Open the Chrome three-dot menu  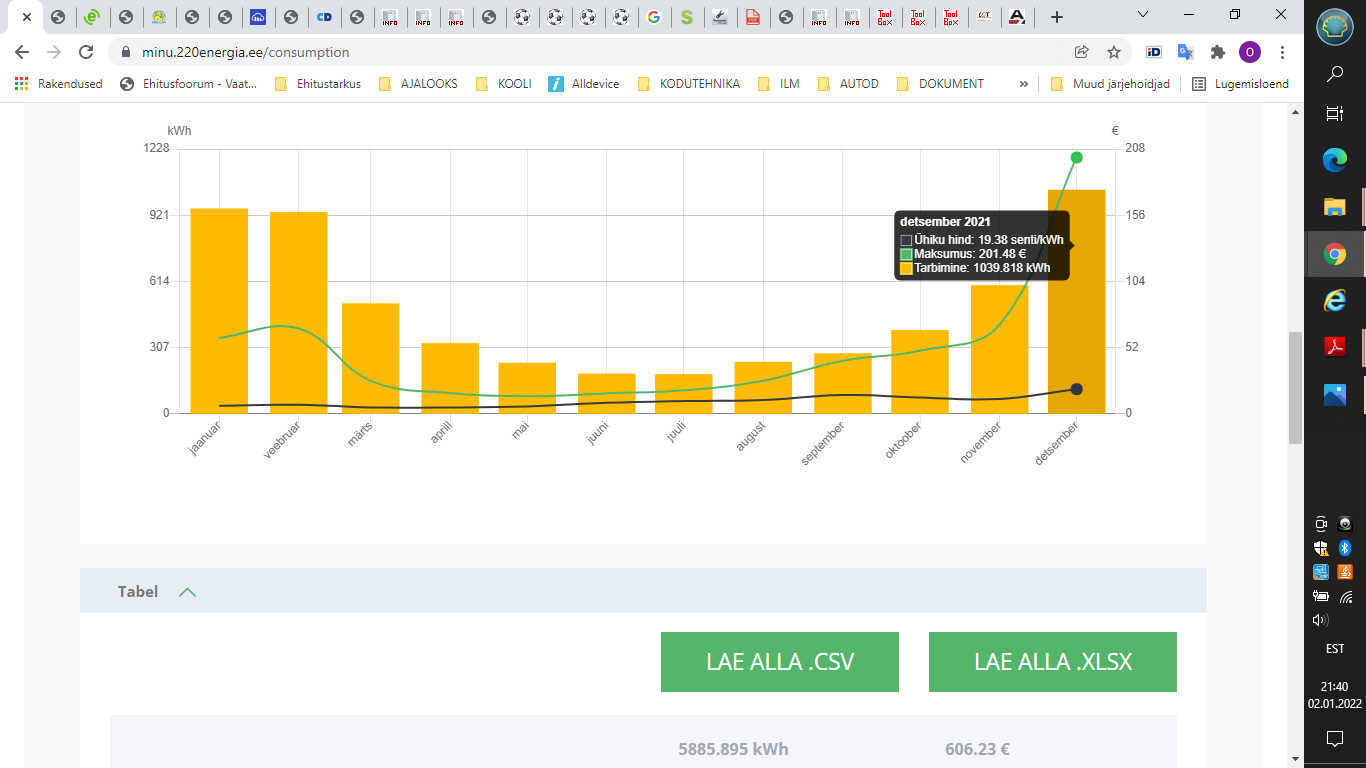click(x=1283, y=52)
